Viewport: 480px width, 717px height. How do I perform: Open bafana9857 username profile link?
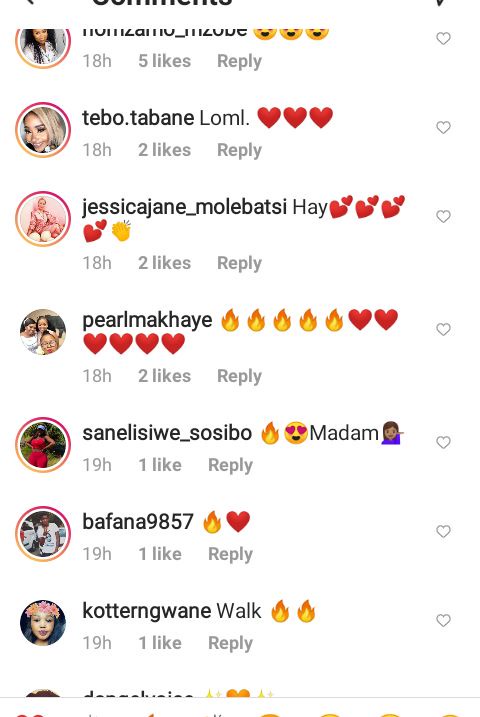[x=138, y=522]
